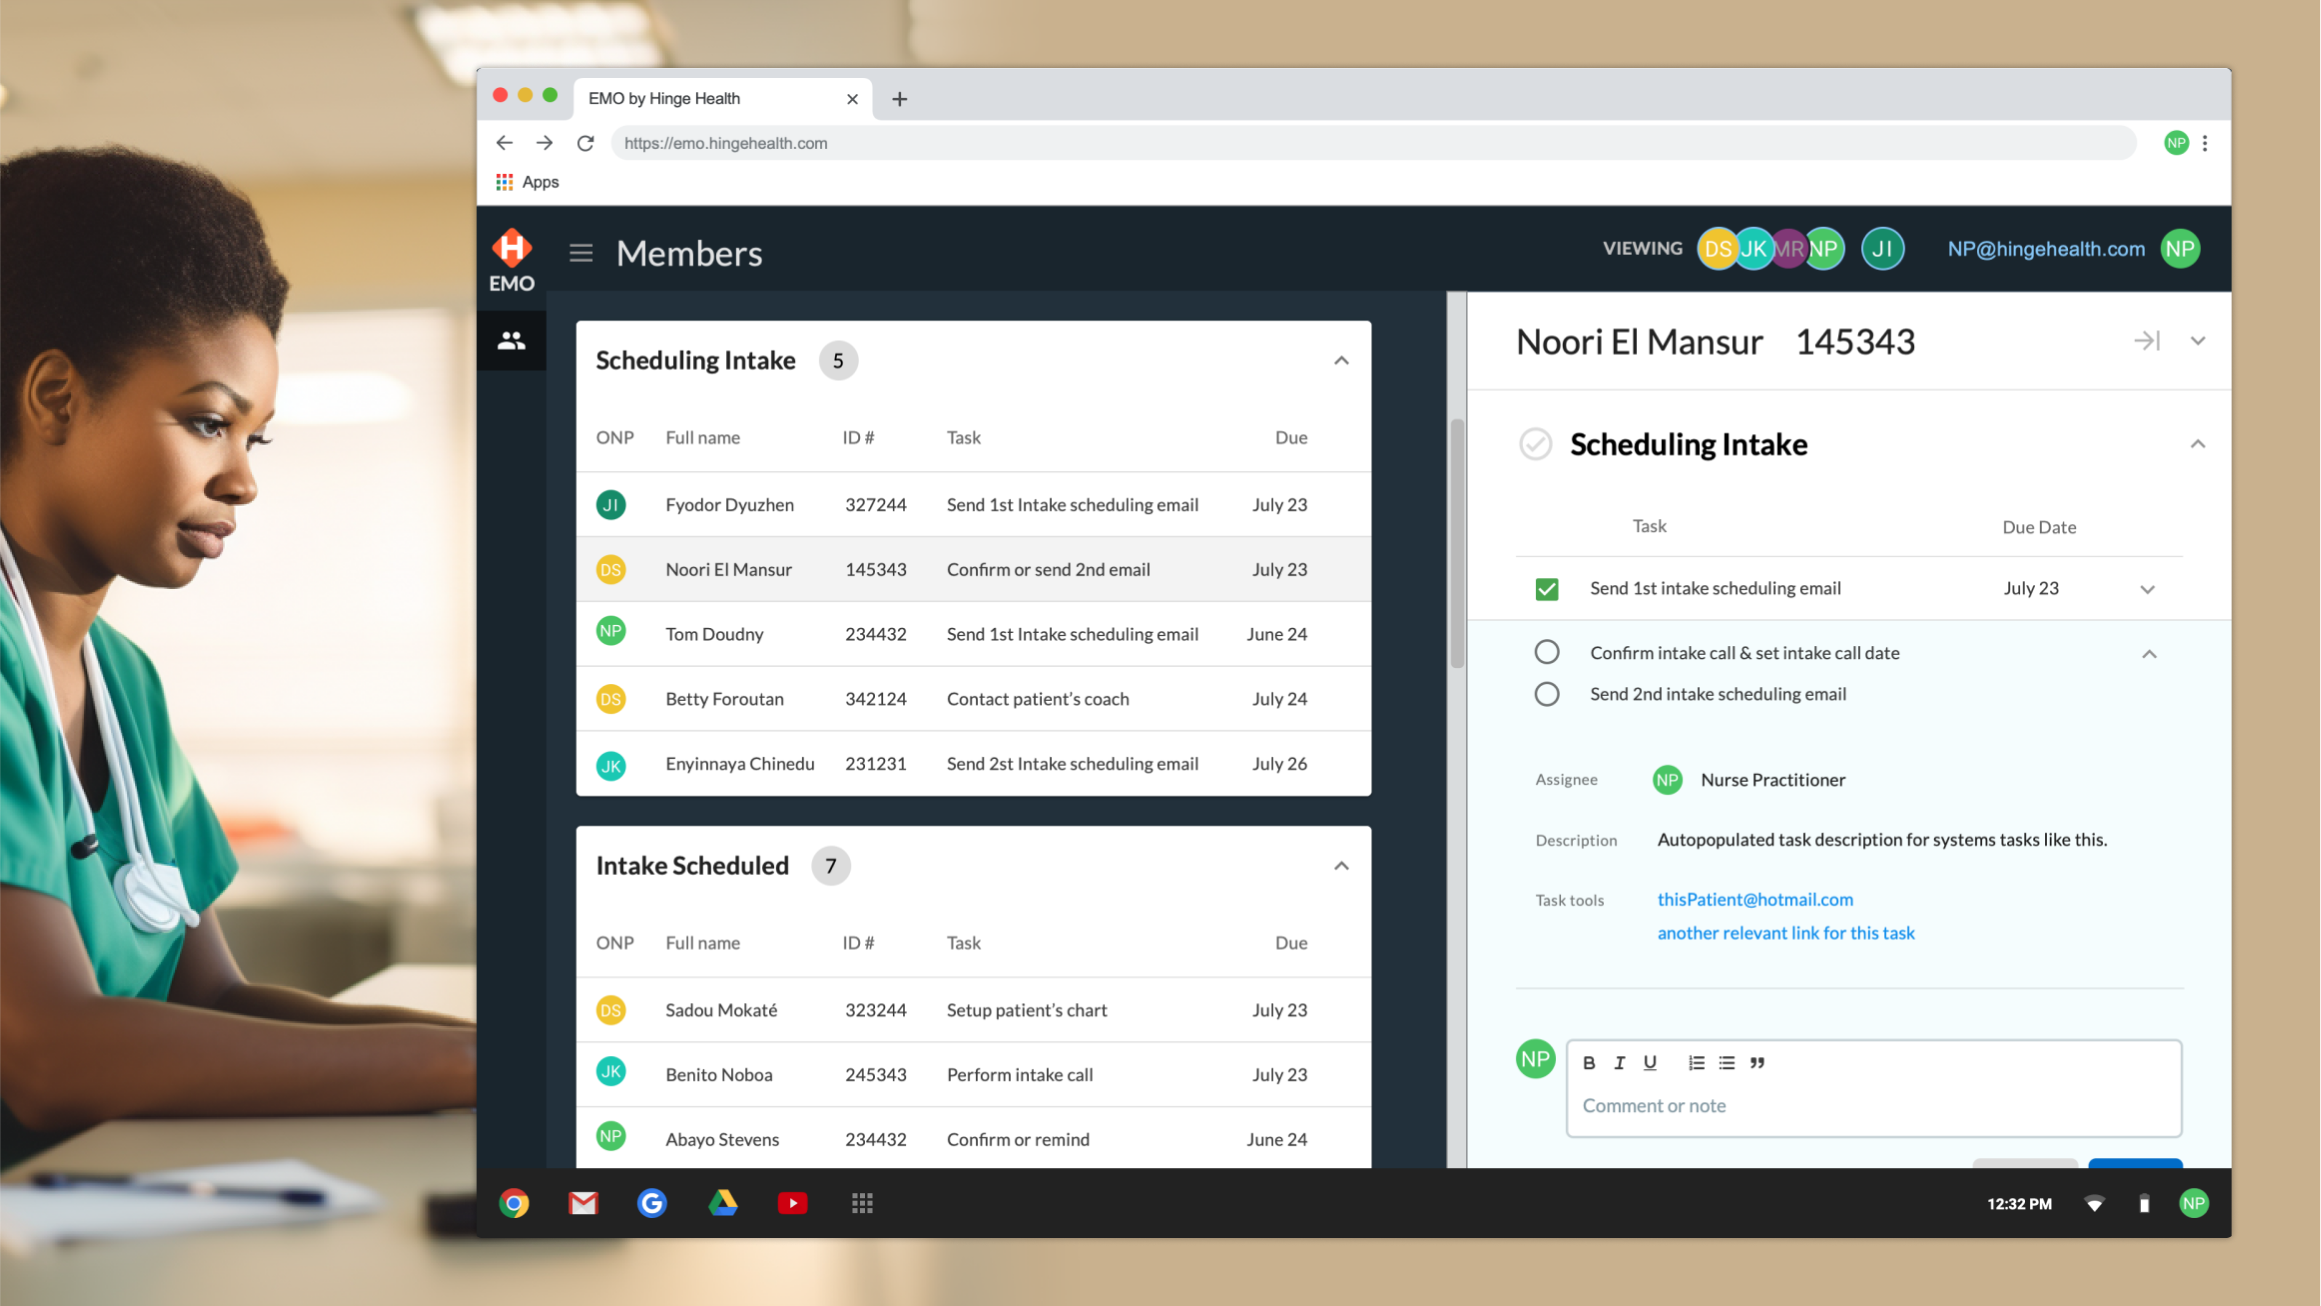This screenshot has width=2321, height=1306.
Task: Collapse the Scheduling Intake list
Action: tap(1341, 360)
